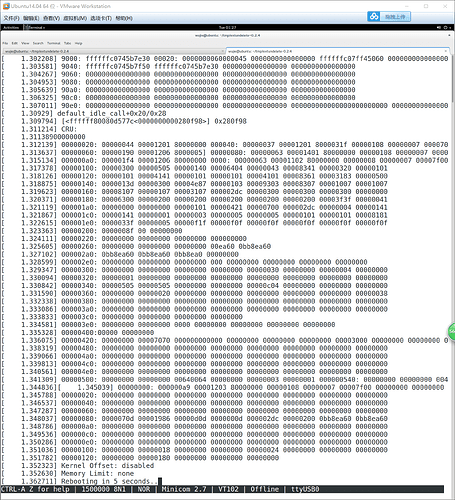This screenshot has height=500, width=455.
Task: Click the Activities button
Action: click(11, 27)
